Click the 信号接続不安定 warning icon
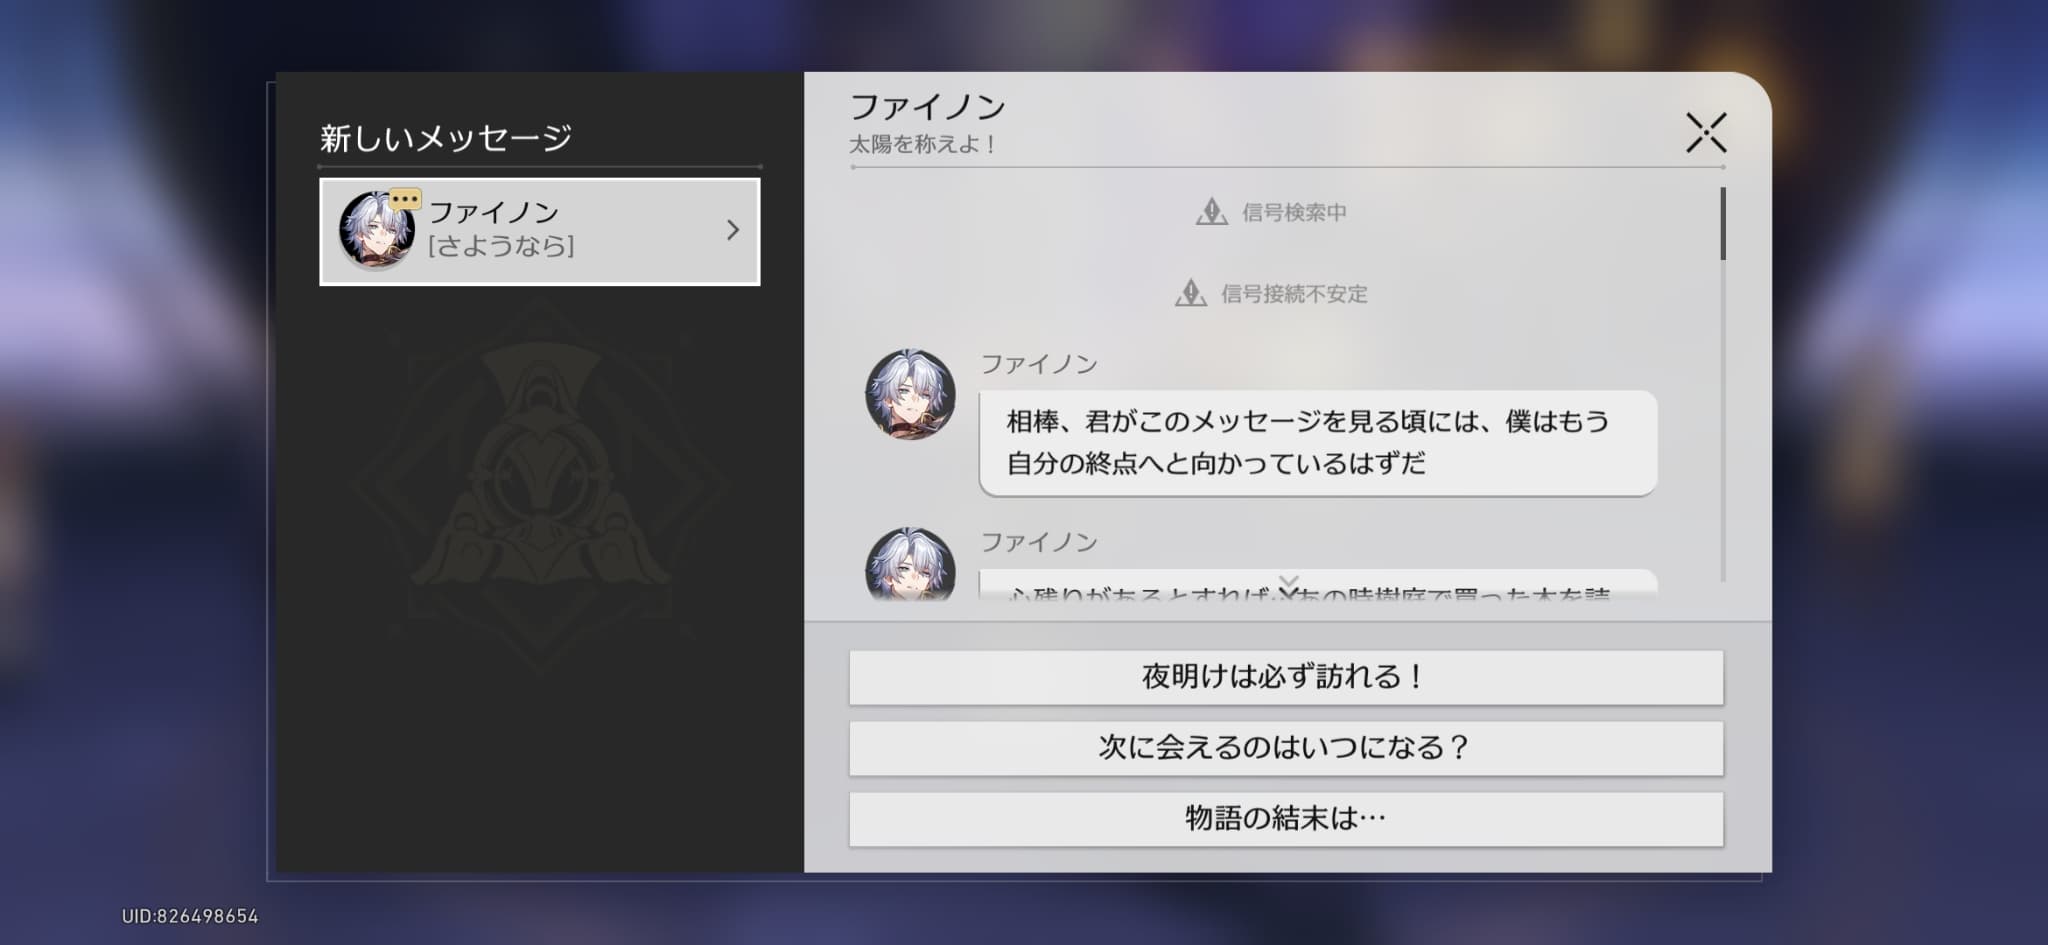The height and width of the screenshot is (945, 2048). 1190,294
